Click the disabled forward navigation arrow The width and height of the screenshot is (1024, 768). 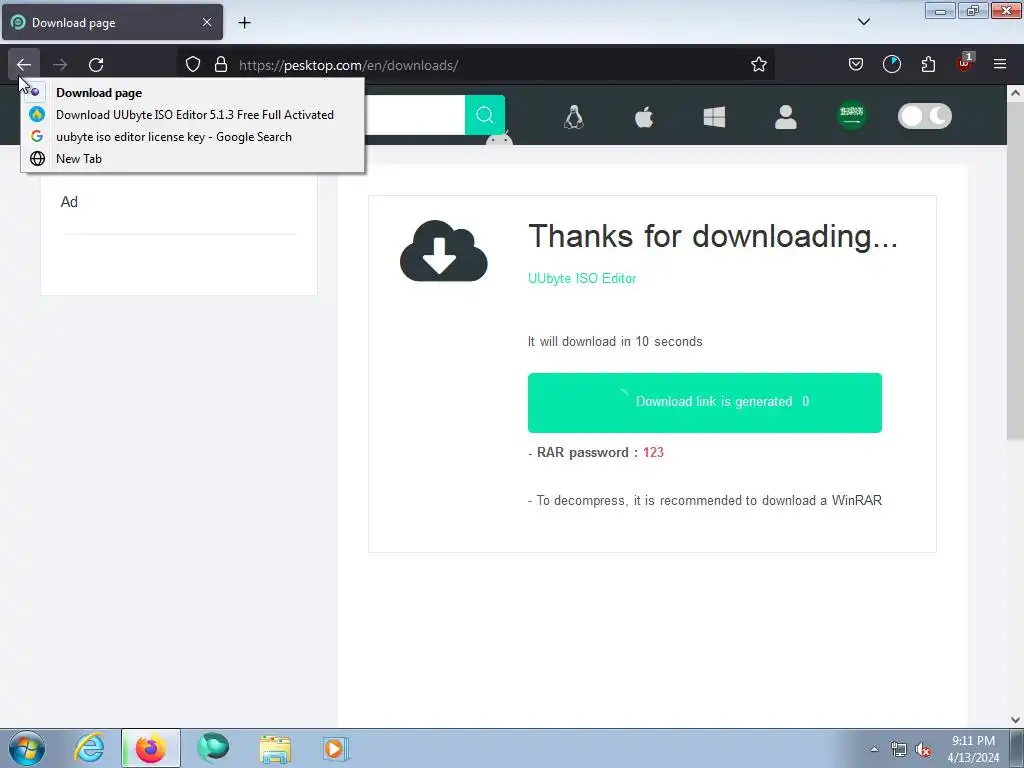60,65
